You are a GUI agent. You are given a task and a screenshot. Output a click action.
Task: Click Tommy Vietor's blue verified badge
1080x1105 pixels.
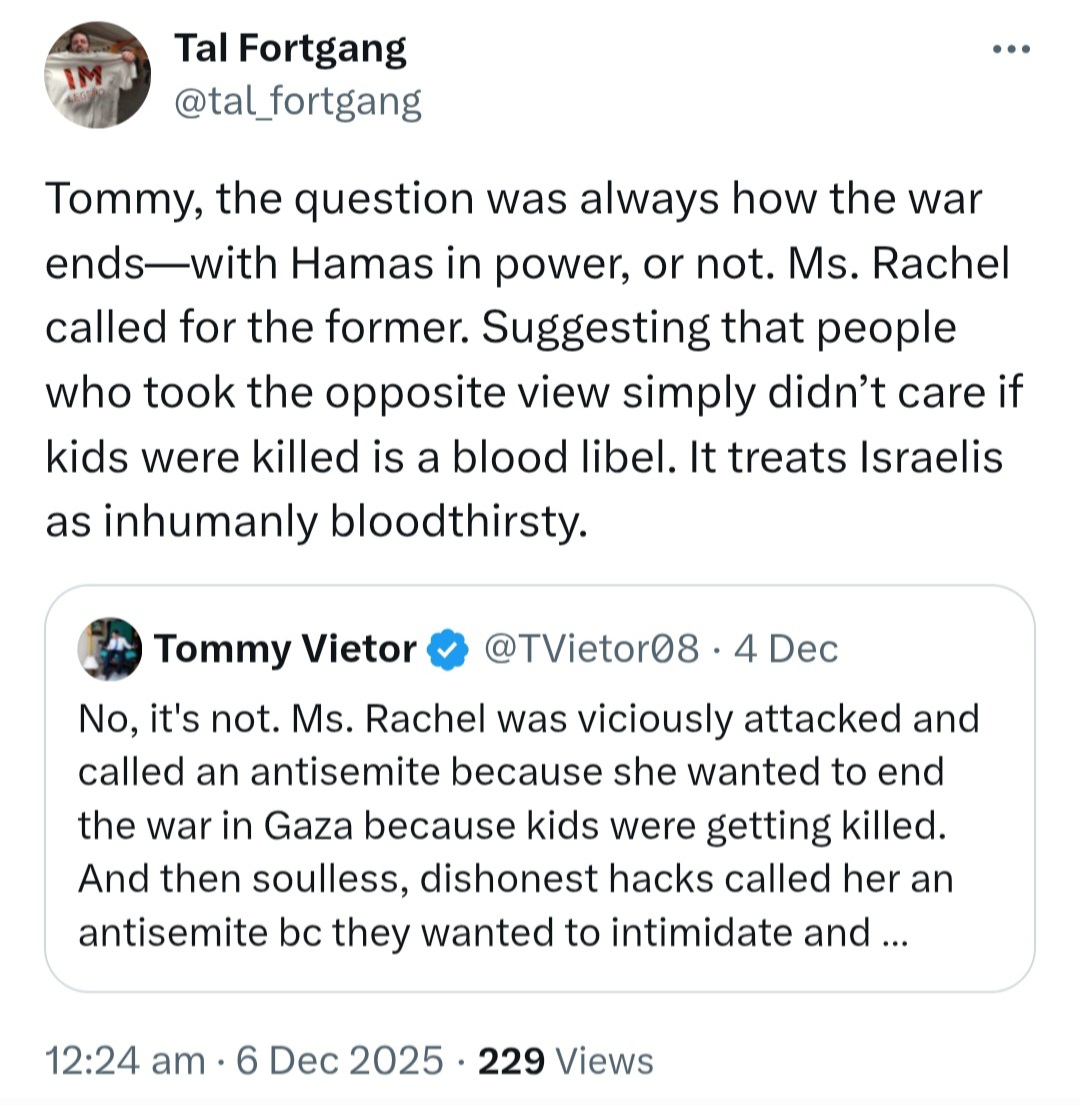(449, 649)
